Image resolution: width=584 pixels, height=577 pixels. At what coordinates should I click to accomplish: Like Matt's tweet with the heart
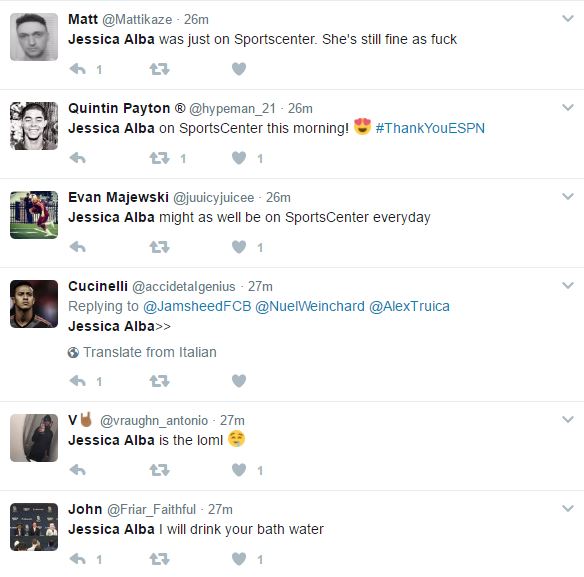(239, 69)
